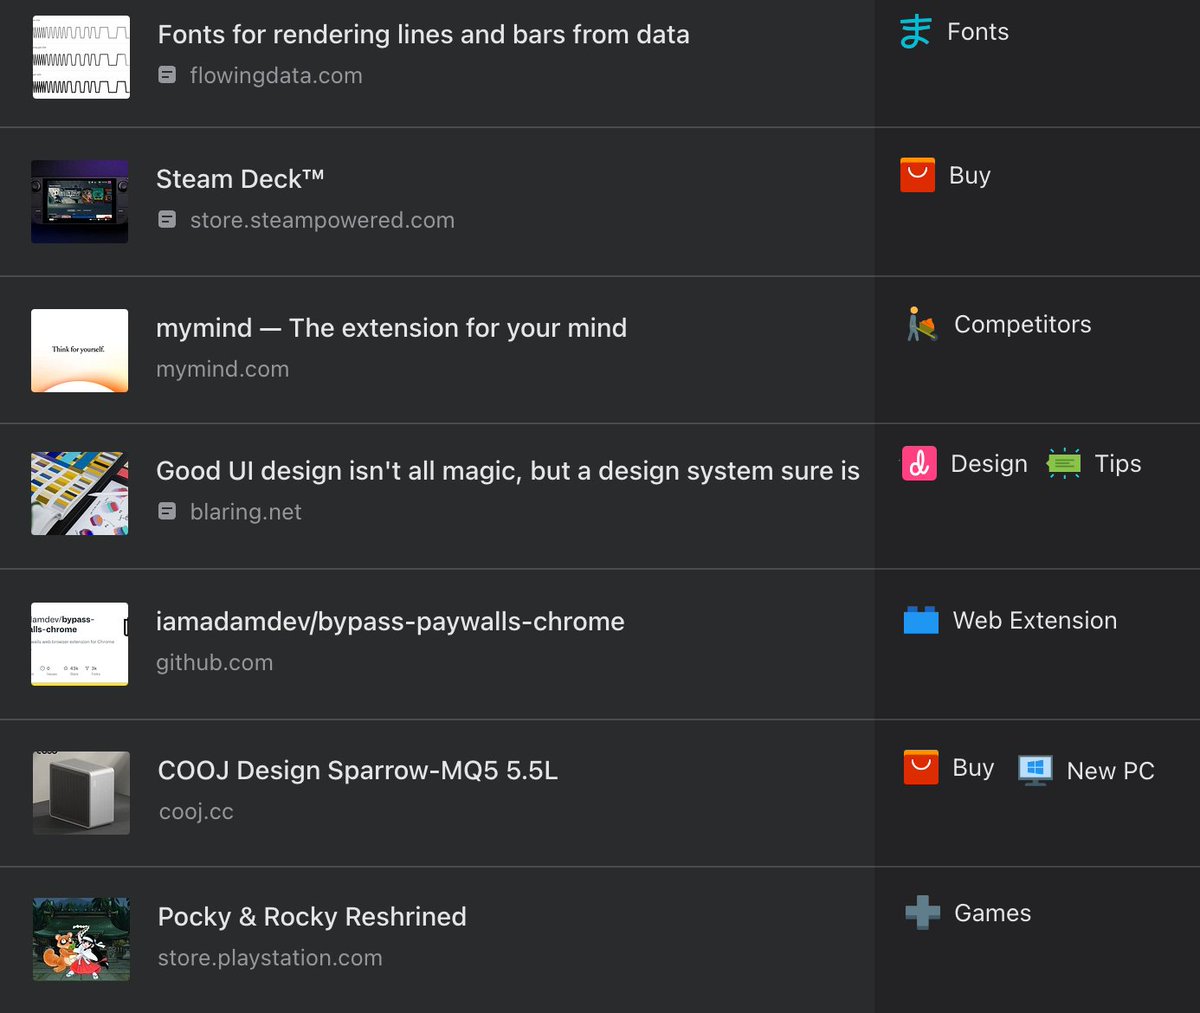The height and width of the screenshot is (1013, 1200).
Task: Click the blue Web Extension brick icon
Action: 921,620
